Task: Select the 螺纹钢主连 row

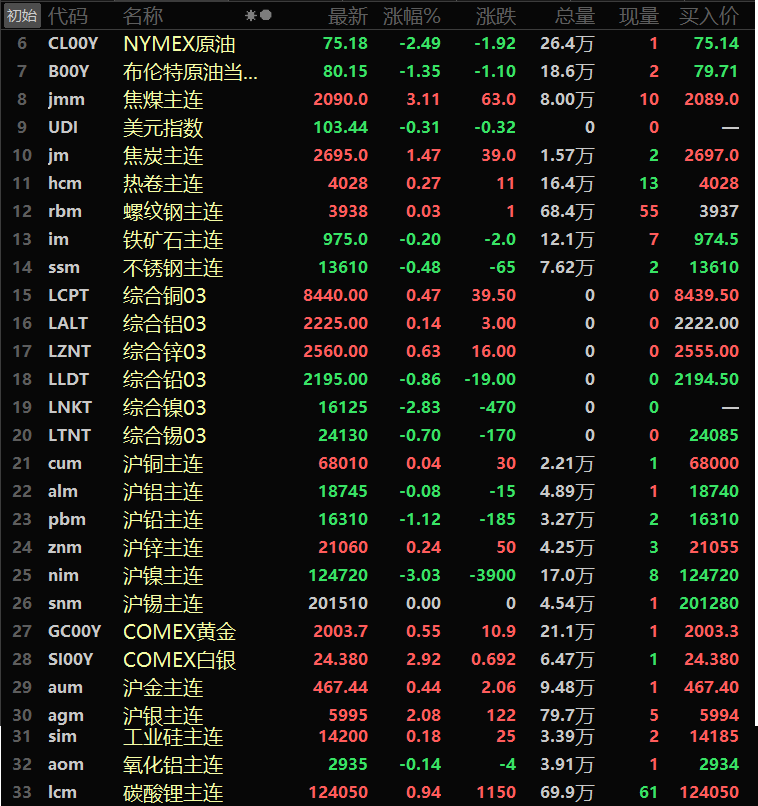Action: (x=379, y=212)
